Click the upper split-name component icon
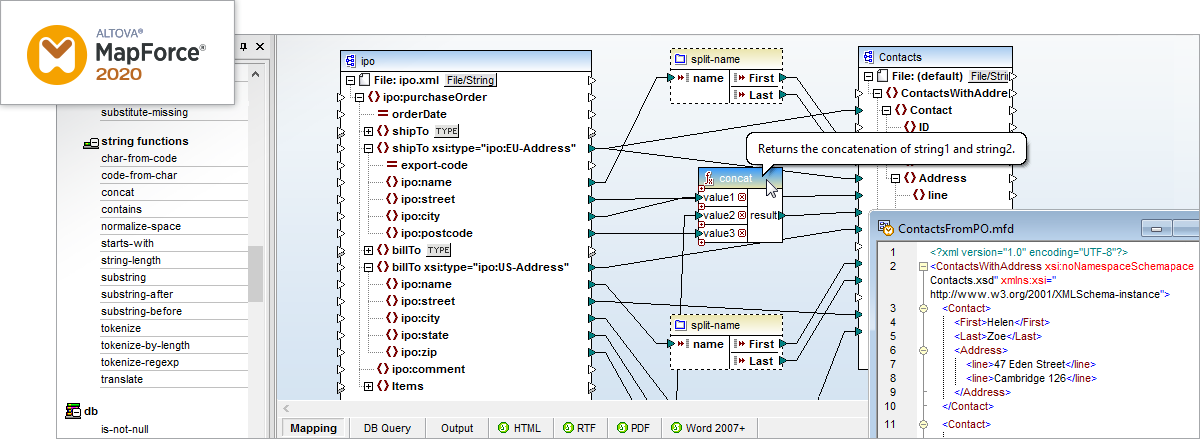Screen dimensions: 1200x440 (x=680, y=59)
